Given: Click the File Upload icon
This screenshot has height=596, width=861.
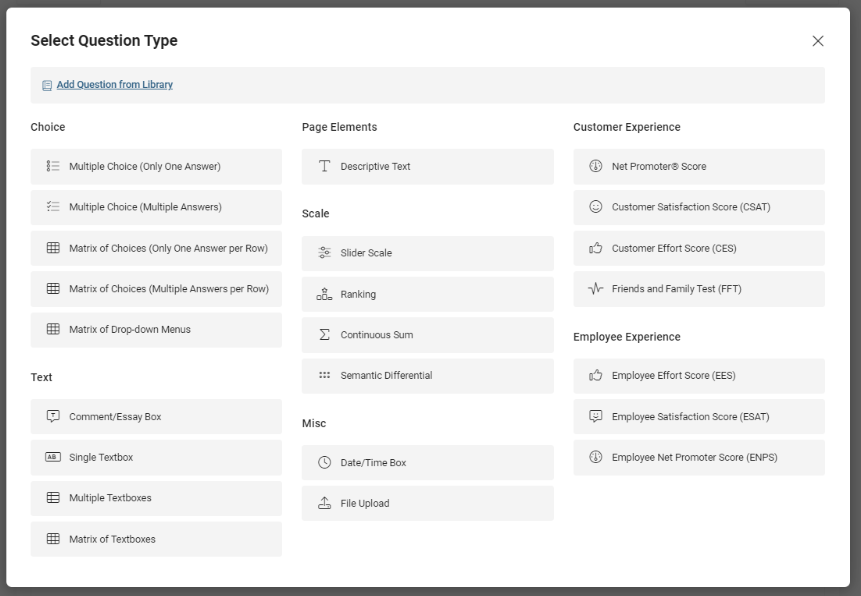Looking at the screenshot, I should [324, 503].
